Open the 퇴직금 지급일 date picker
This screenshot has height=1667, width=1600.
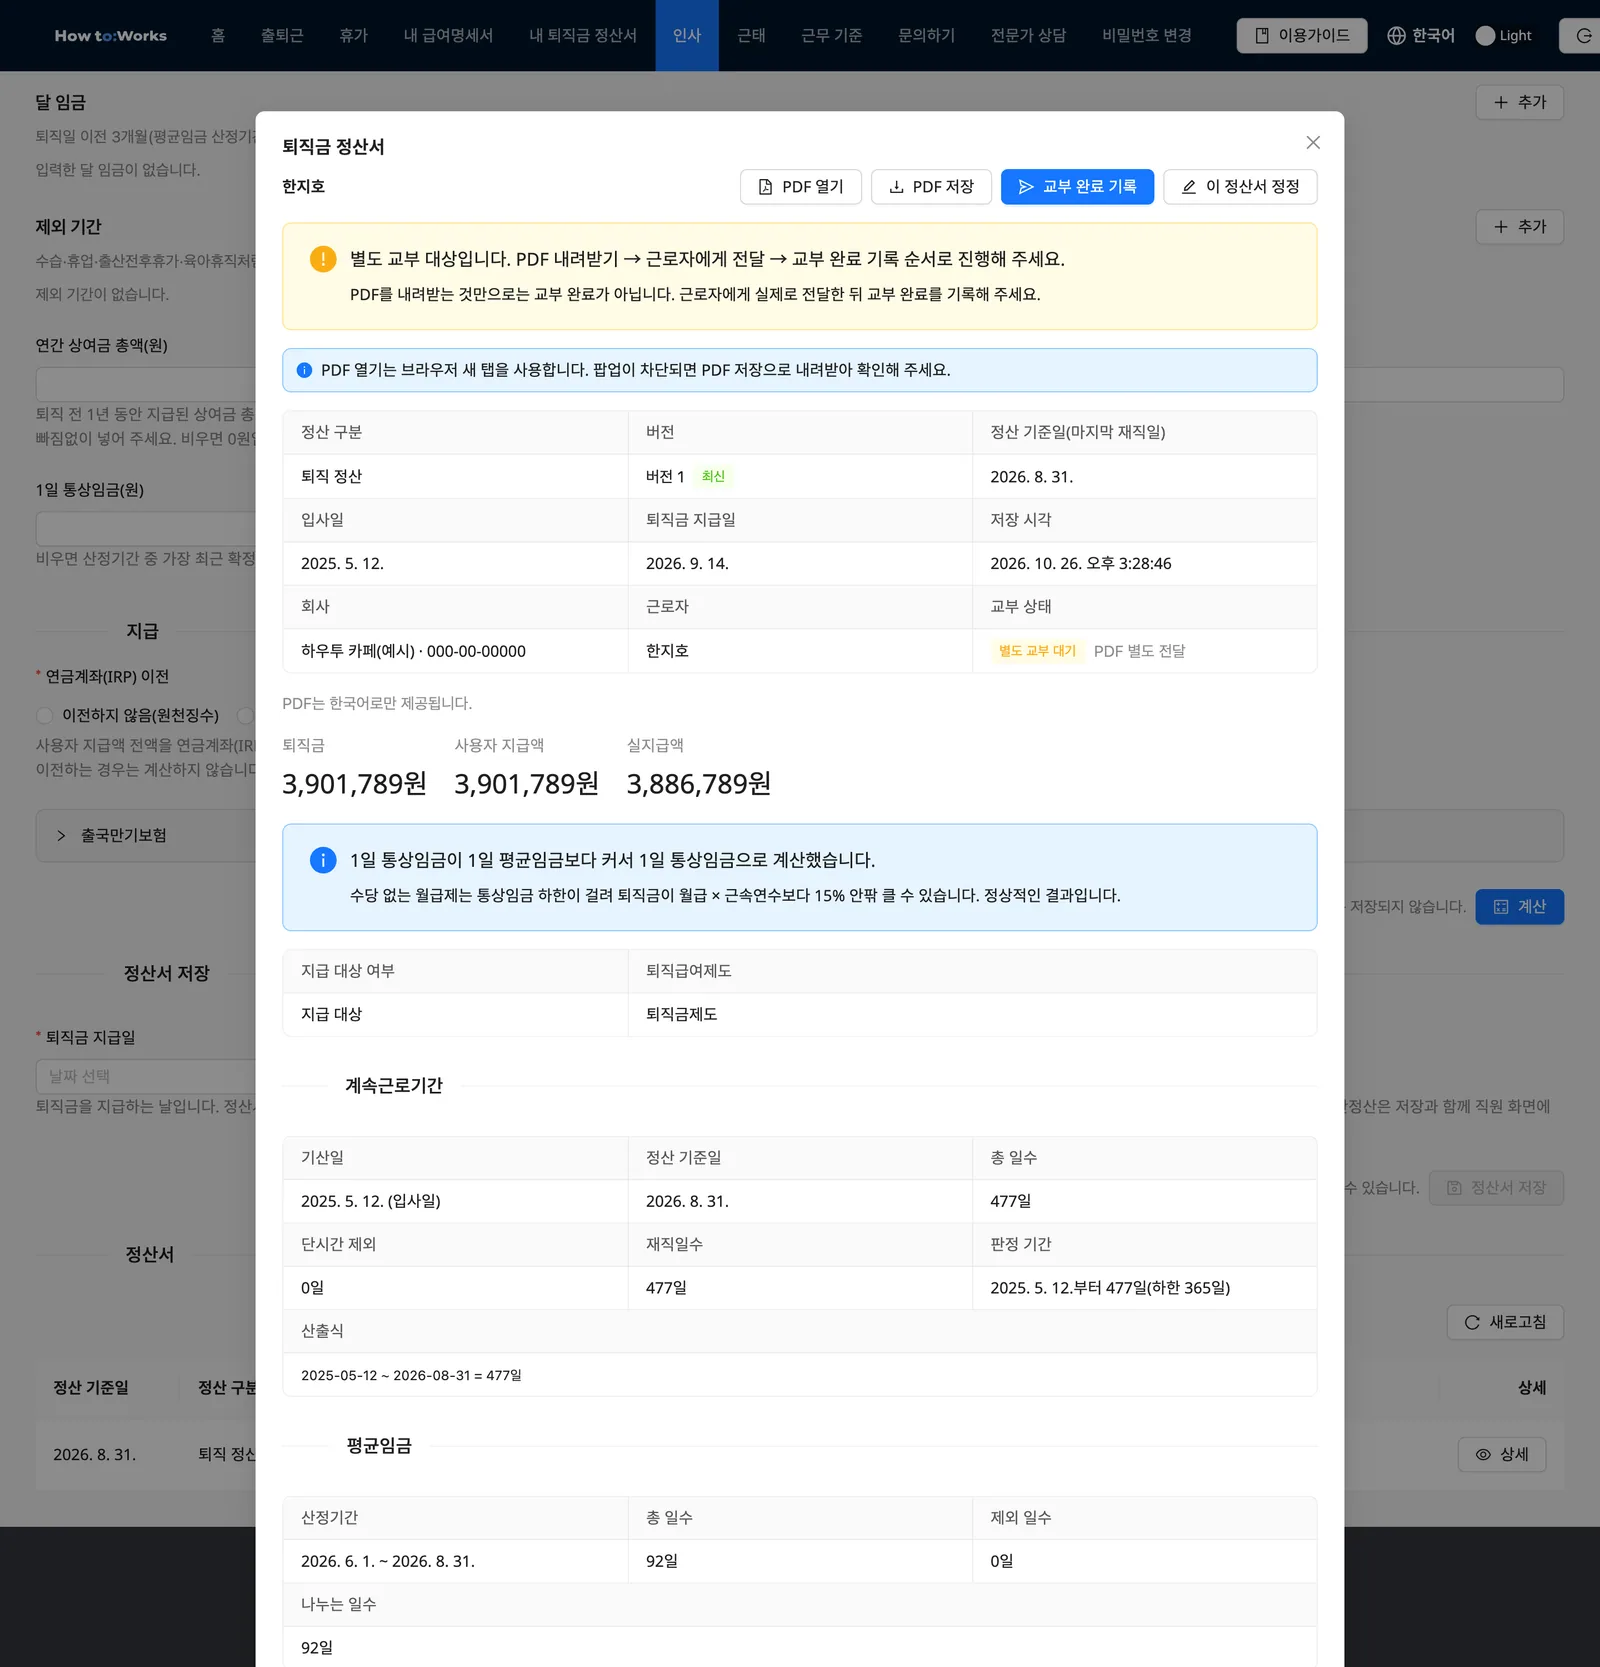(146, 1076)
